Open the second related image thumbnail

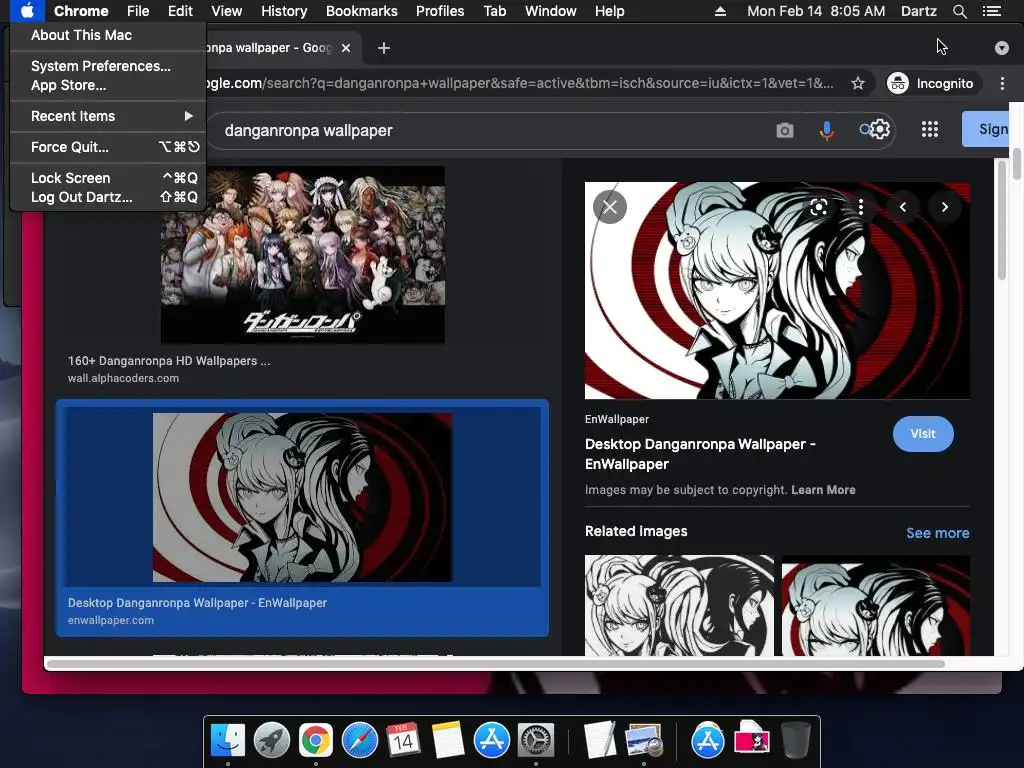[x=876, y=605]
